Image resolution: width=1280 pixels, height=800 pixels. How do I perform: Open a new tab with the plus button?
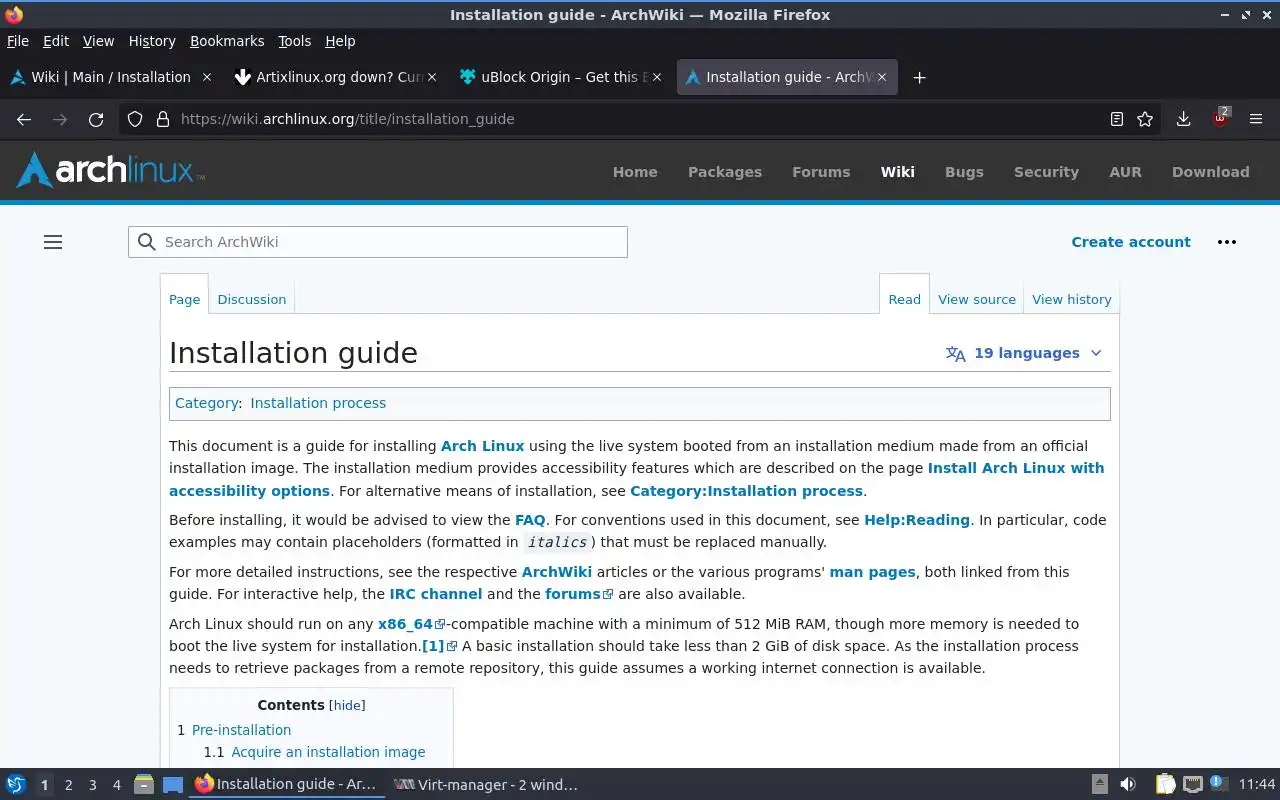919,77
